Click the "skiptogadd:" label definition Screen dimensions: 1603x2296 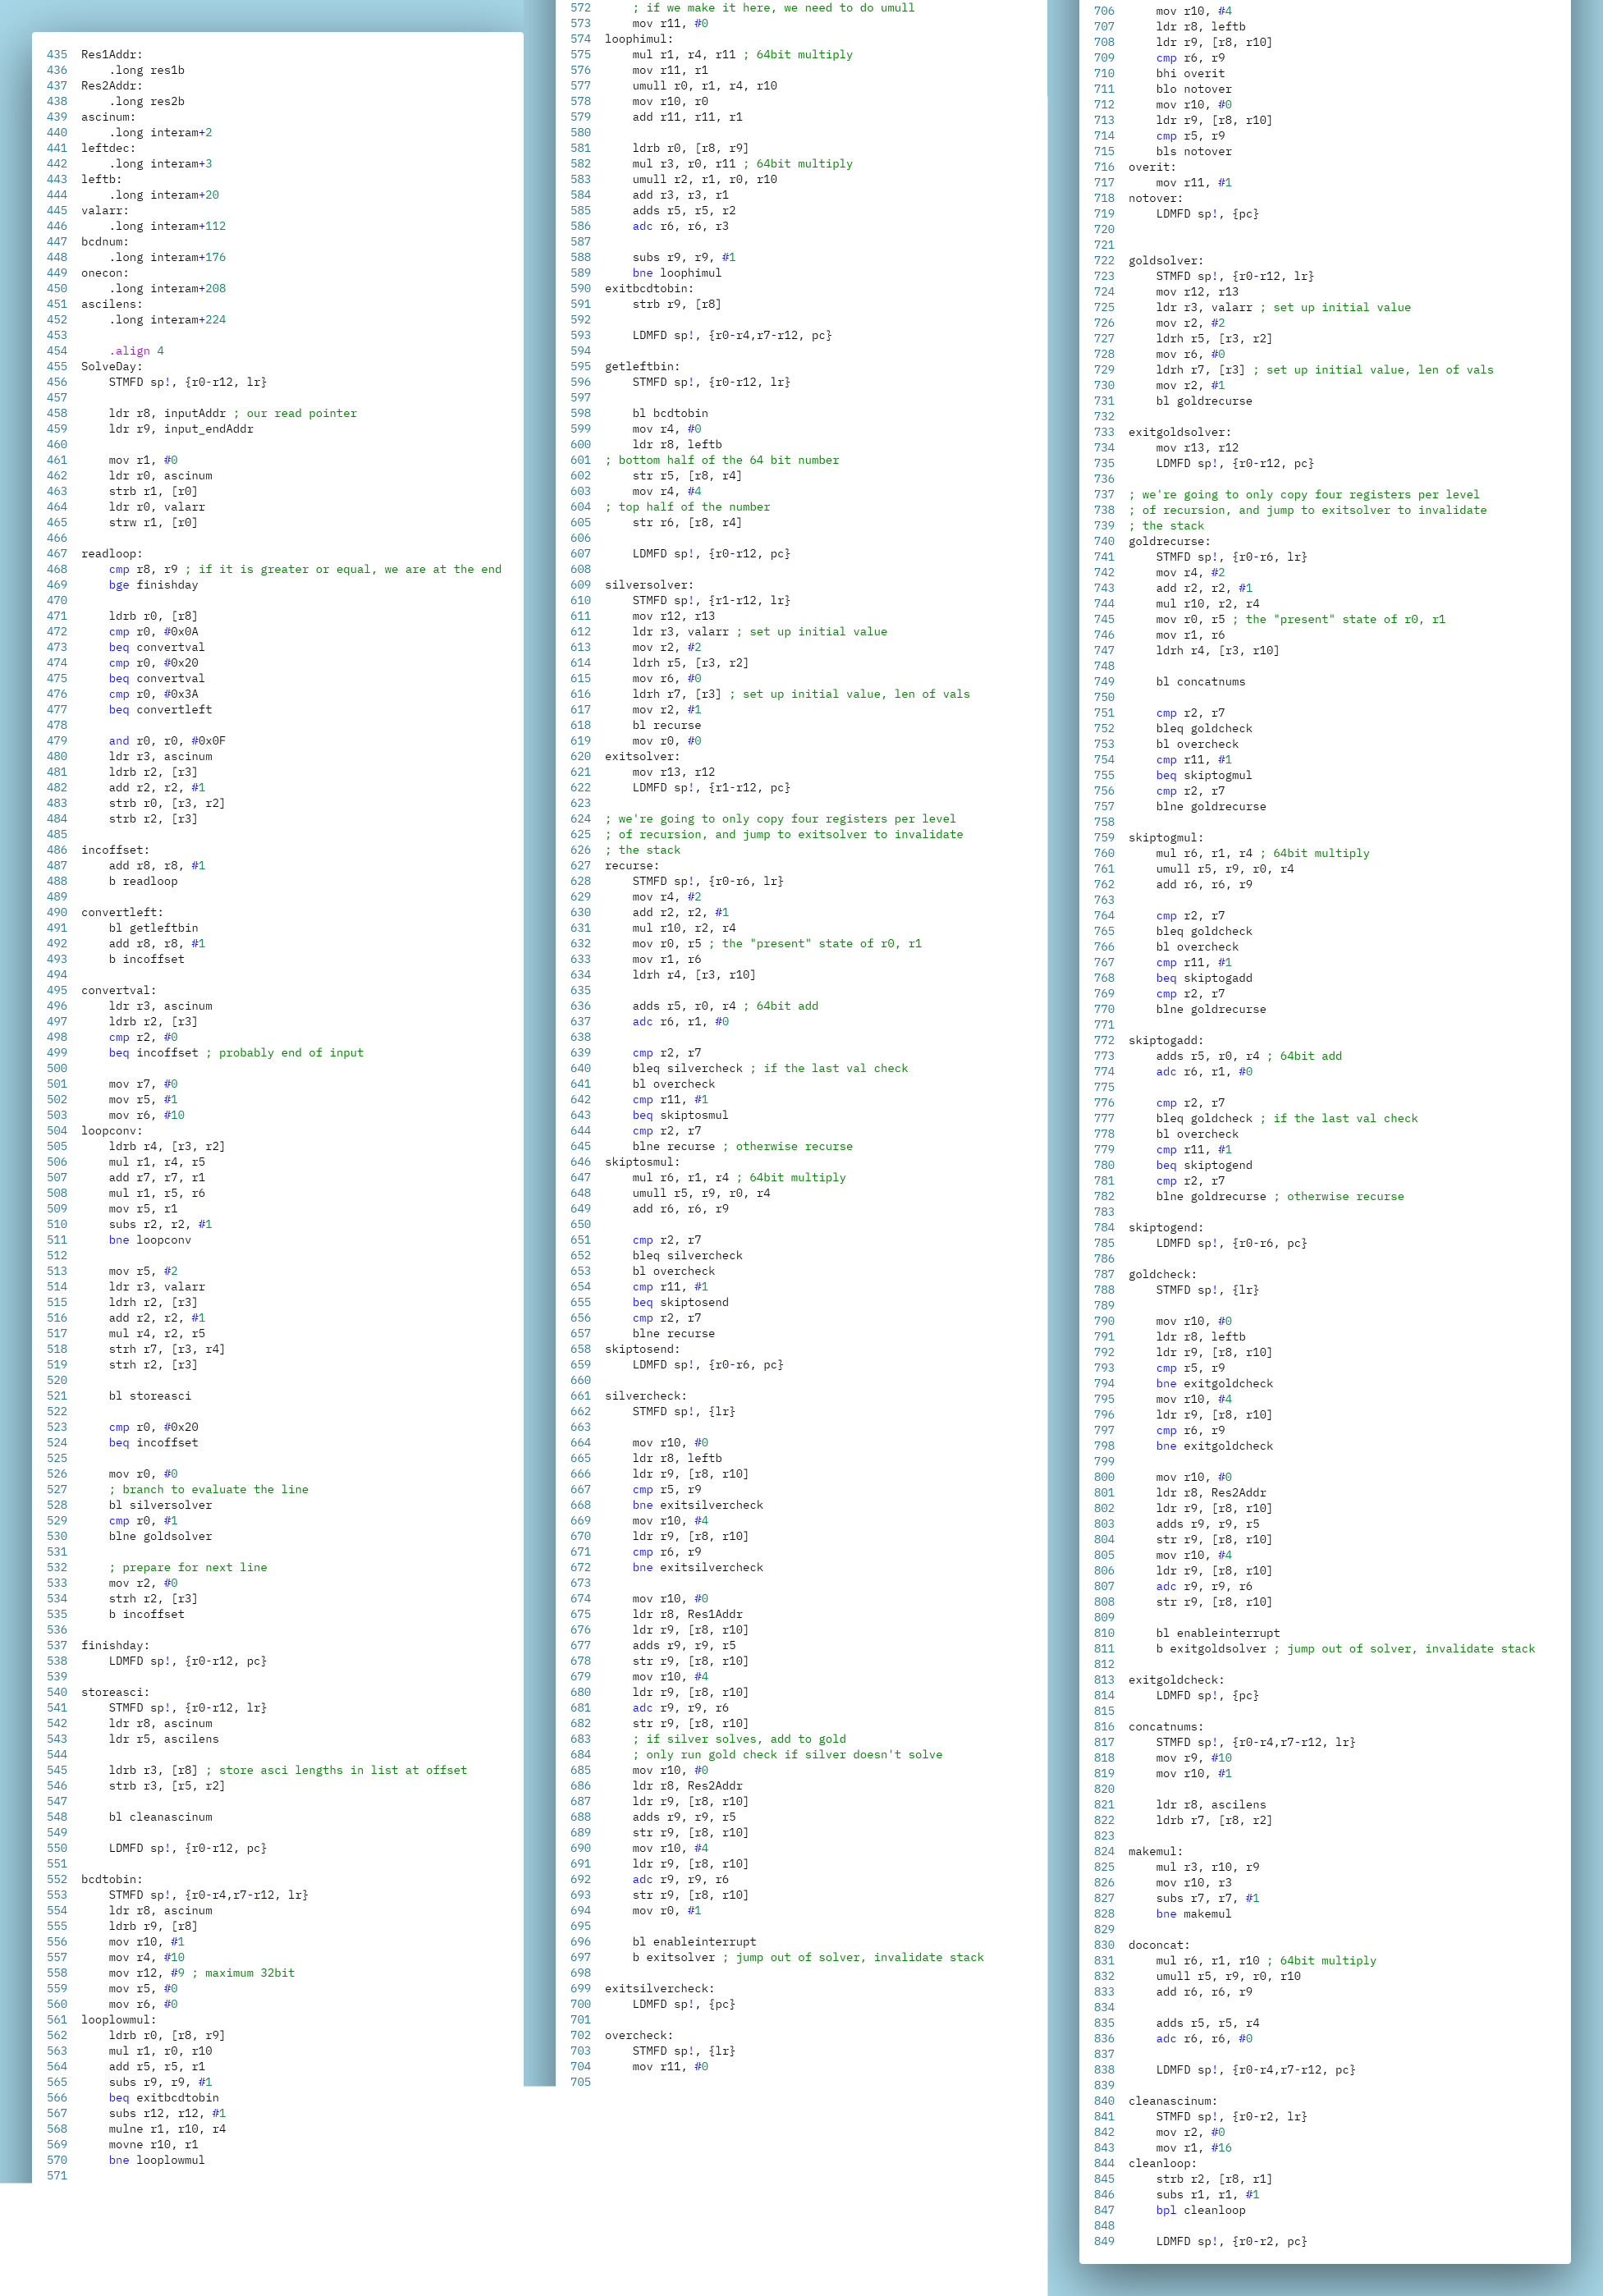coord(1166,1041)
